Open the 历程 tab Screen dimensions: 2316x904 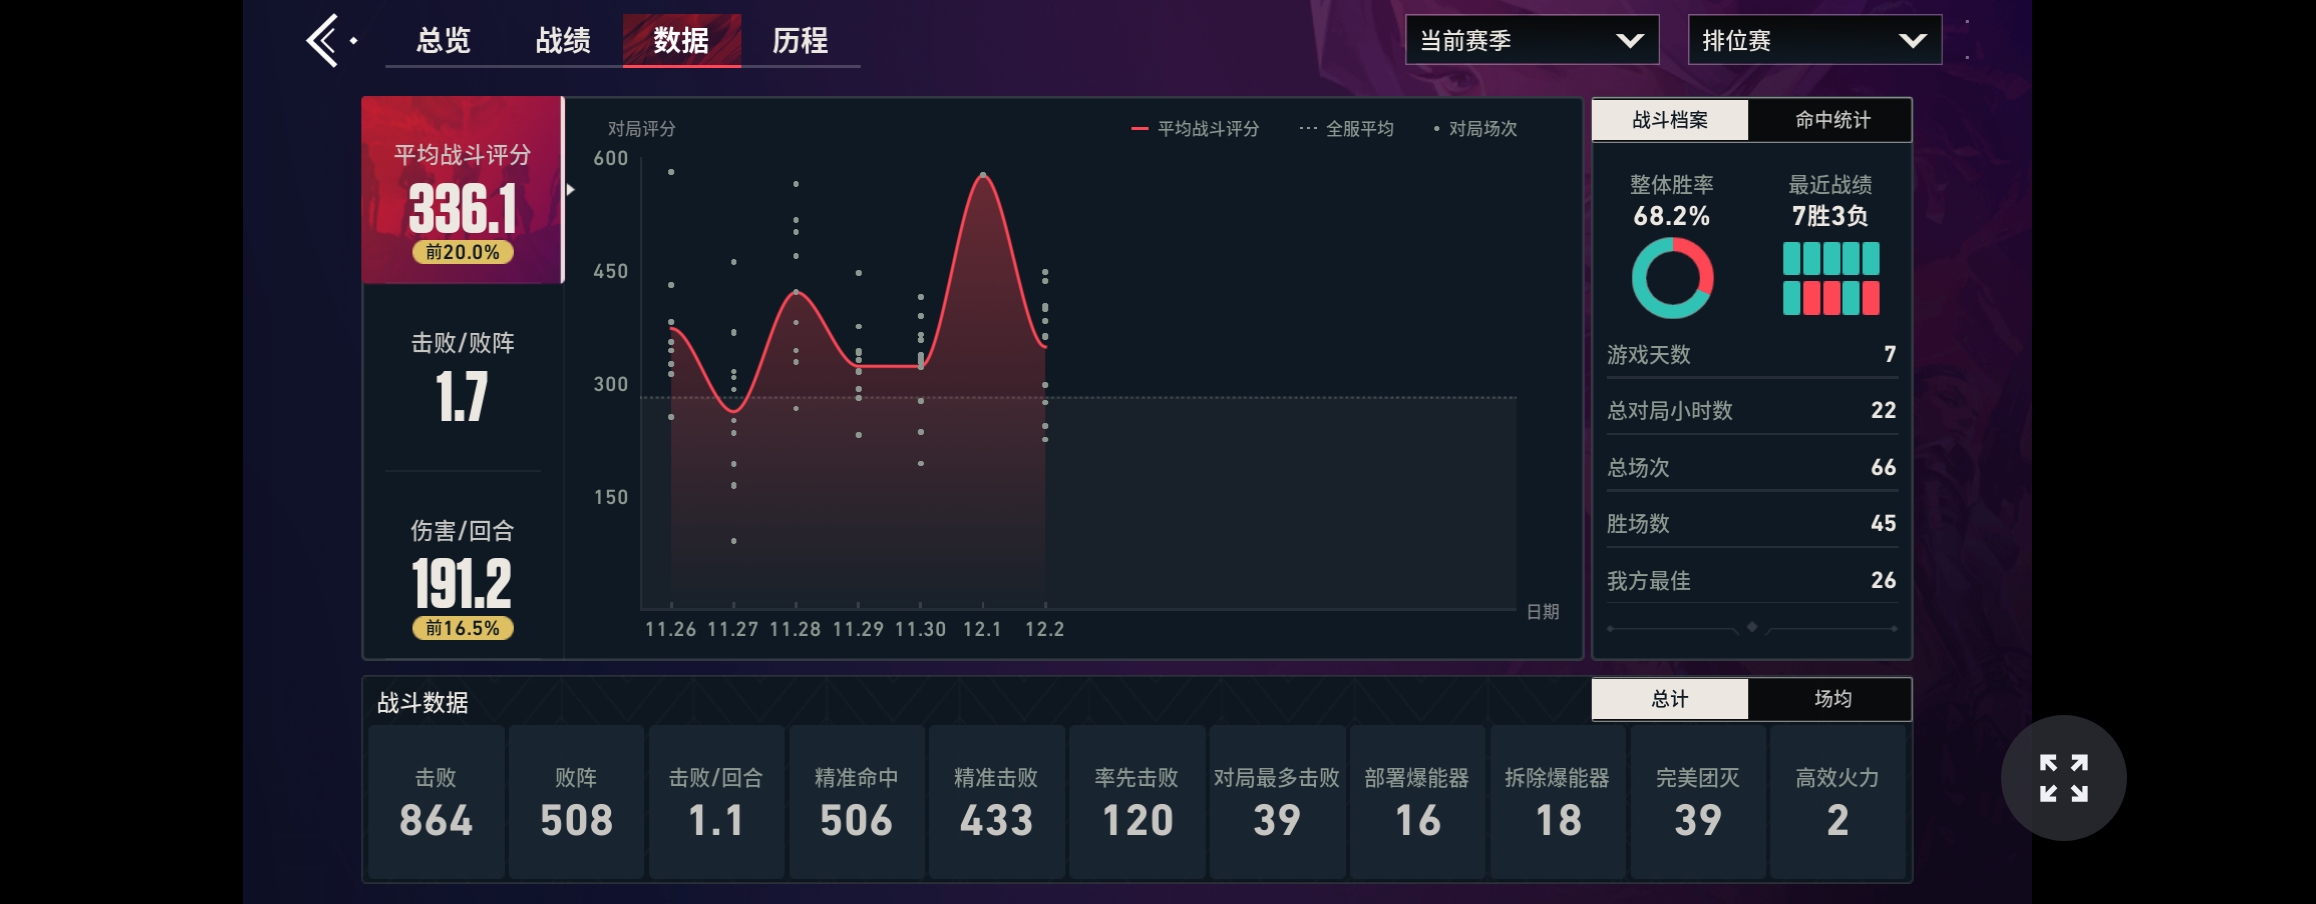[800, 41]
